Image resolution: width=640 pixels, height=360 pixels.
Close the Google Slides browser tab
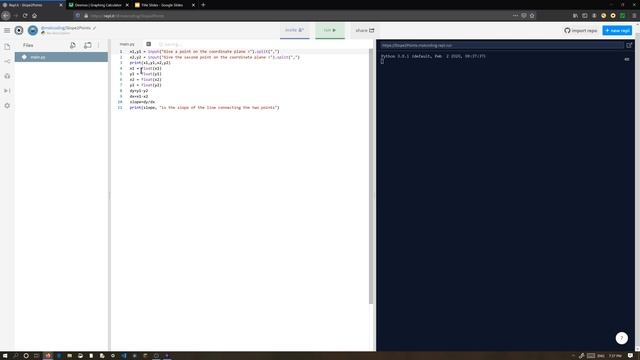(193, 5)
